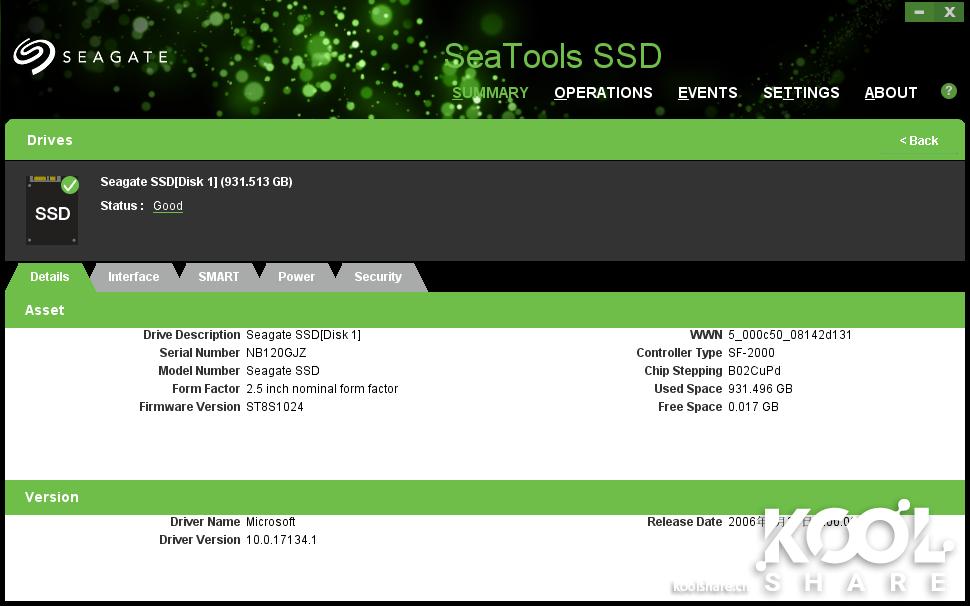Click the SeaTools SSD title text

tap(553, 56)
